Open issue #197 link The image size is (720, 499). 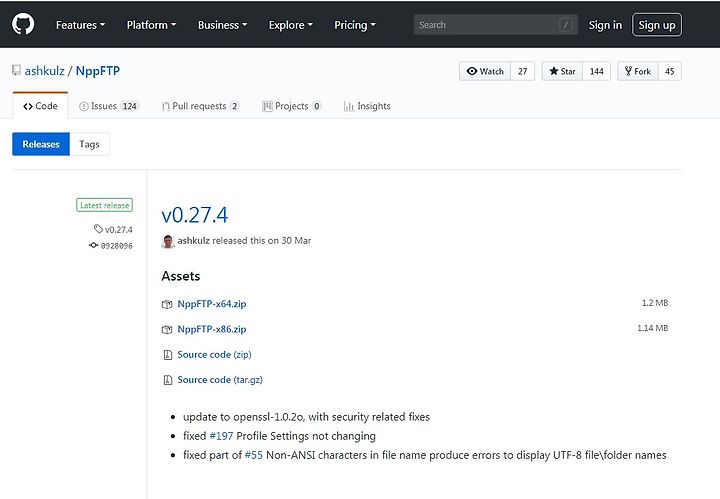221,436
